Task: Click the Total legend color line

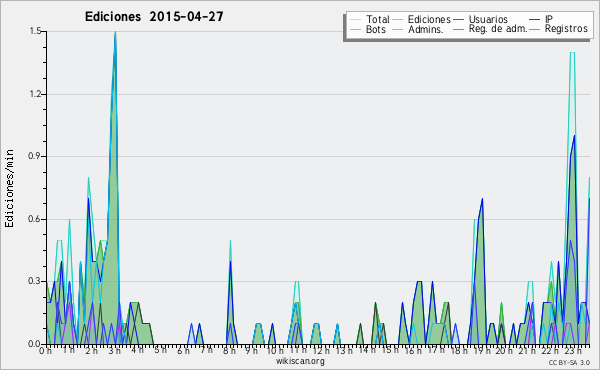Action: (x=355, y=20)
